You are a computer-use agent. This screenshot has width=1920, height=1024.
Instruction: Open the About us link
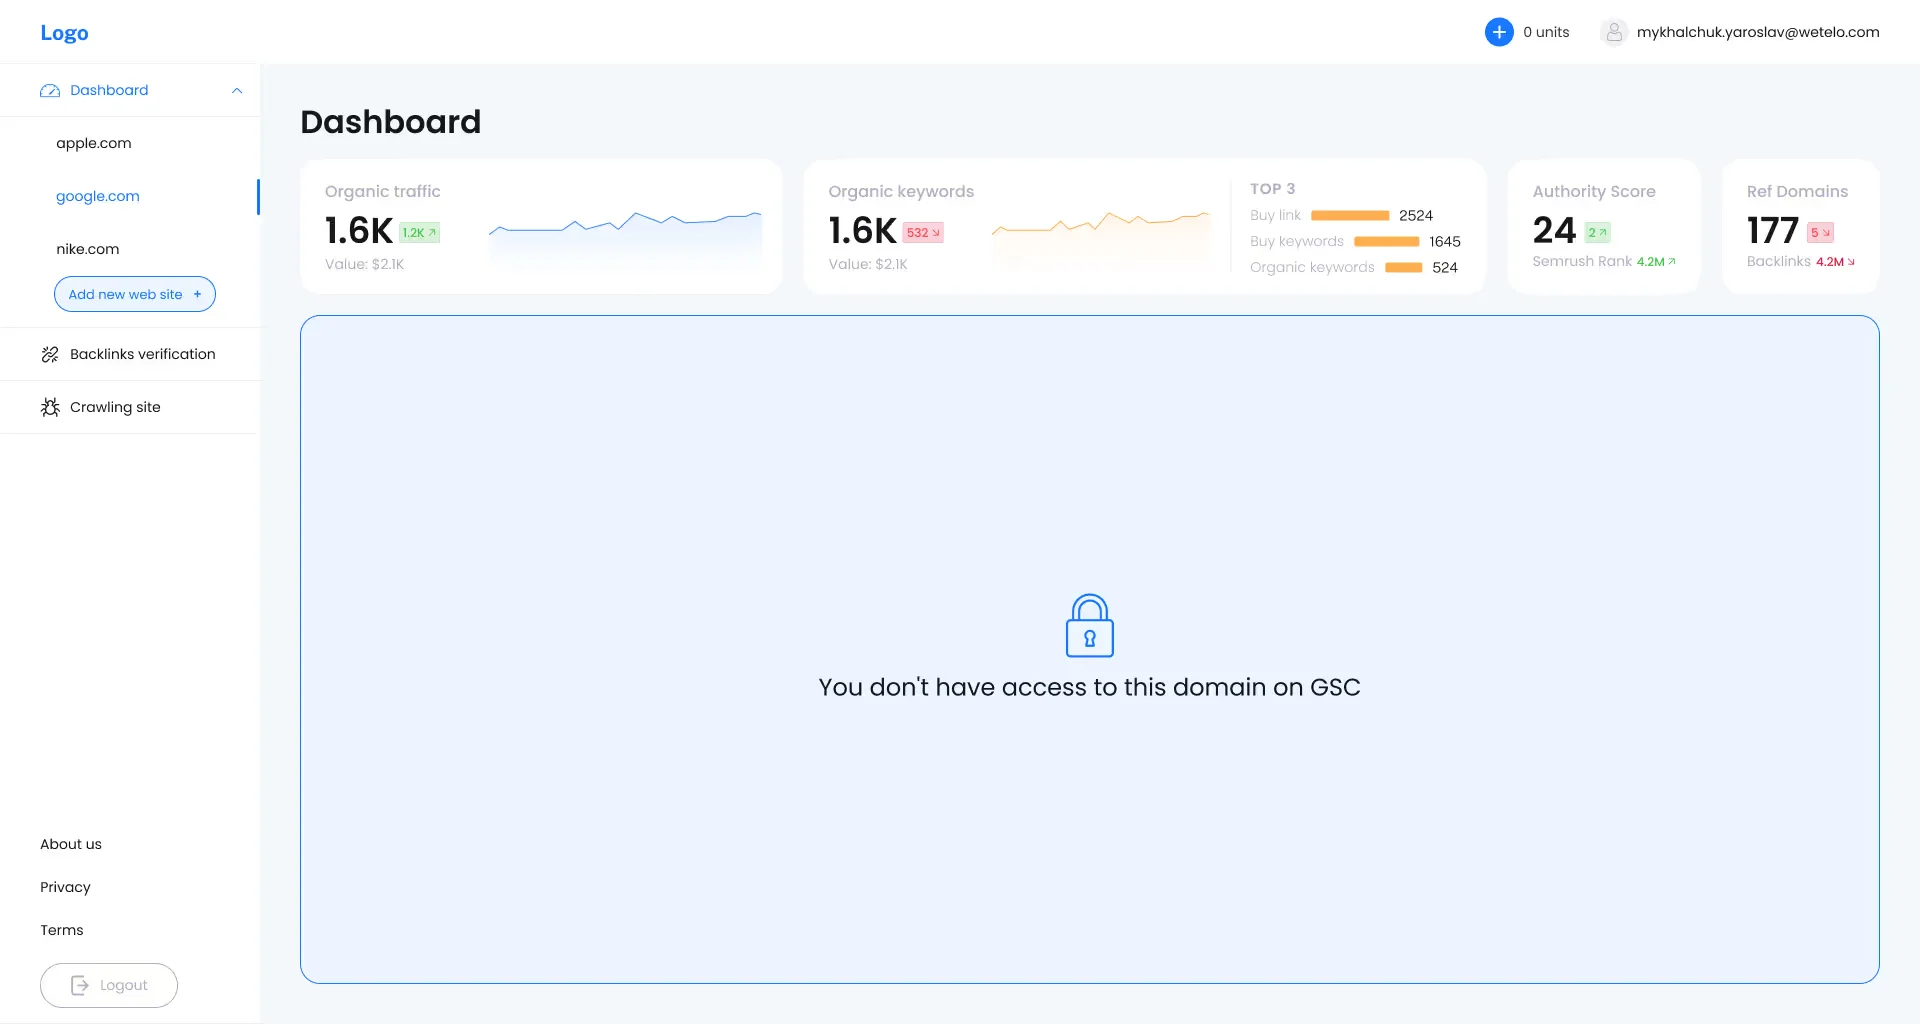tap(70, 844)
